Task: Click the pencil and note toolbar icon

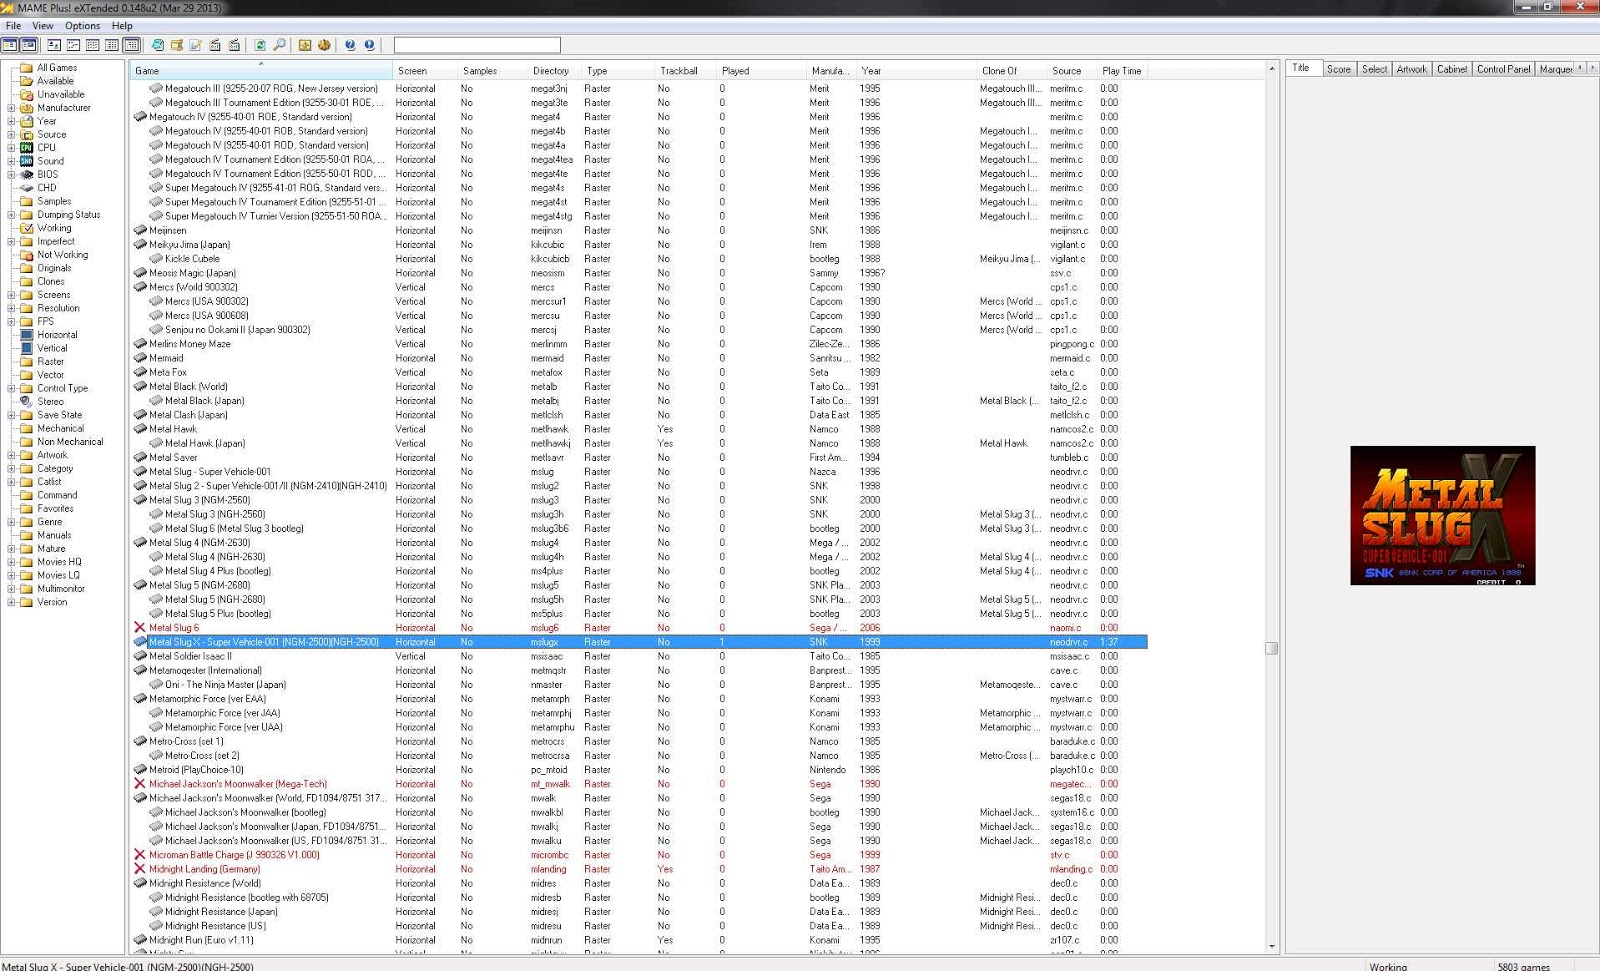Action: (x=196, y=45)
